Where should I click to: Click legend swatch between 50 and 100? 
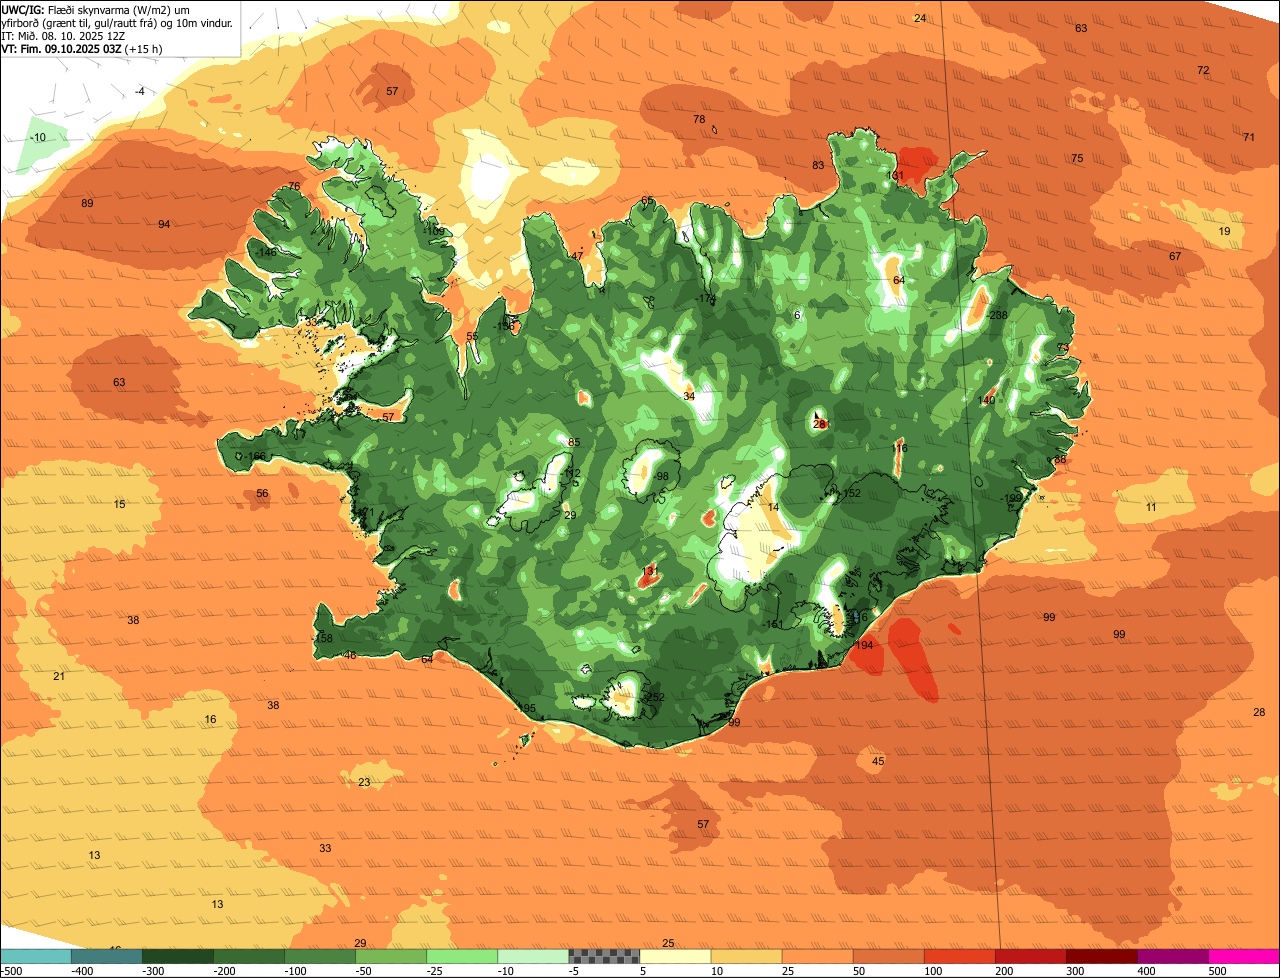tap(889, 956)
